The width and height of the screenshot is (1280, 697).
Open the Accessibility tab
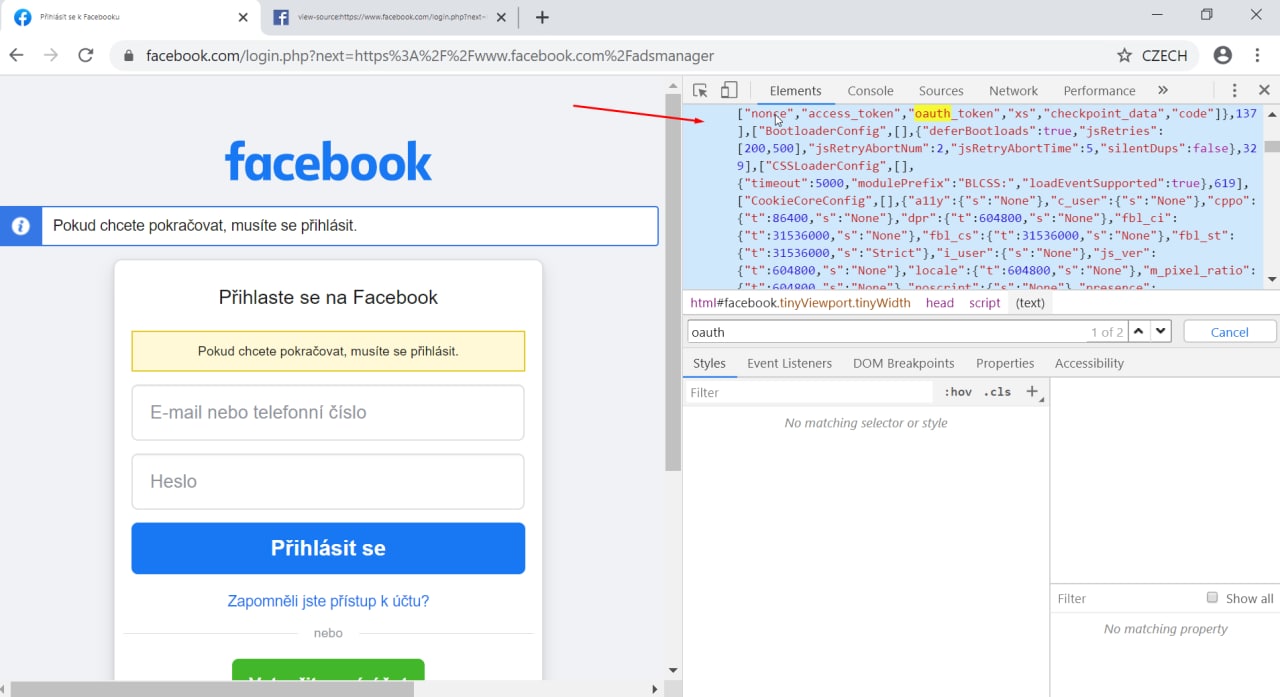(1089, 363)
